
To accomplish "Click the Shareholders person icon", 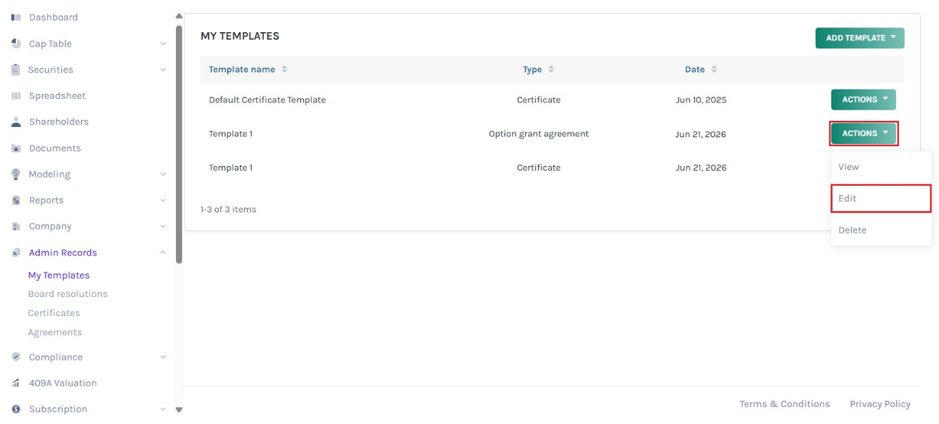I will (16, 122).
